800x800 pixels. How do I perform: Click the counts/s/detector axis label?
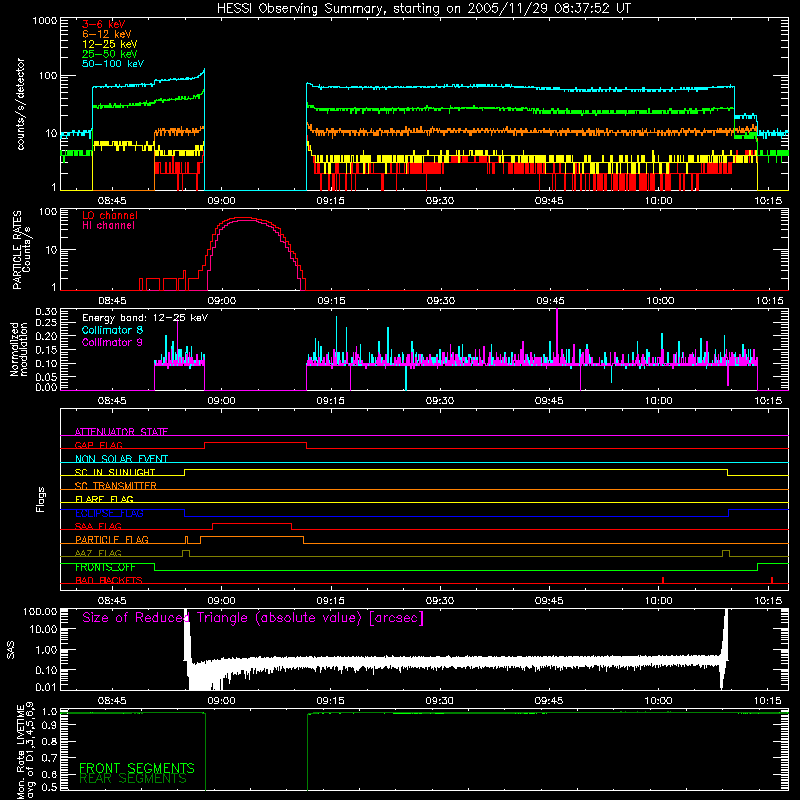click(x=20, y=104)
